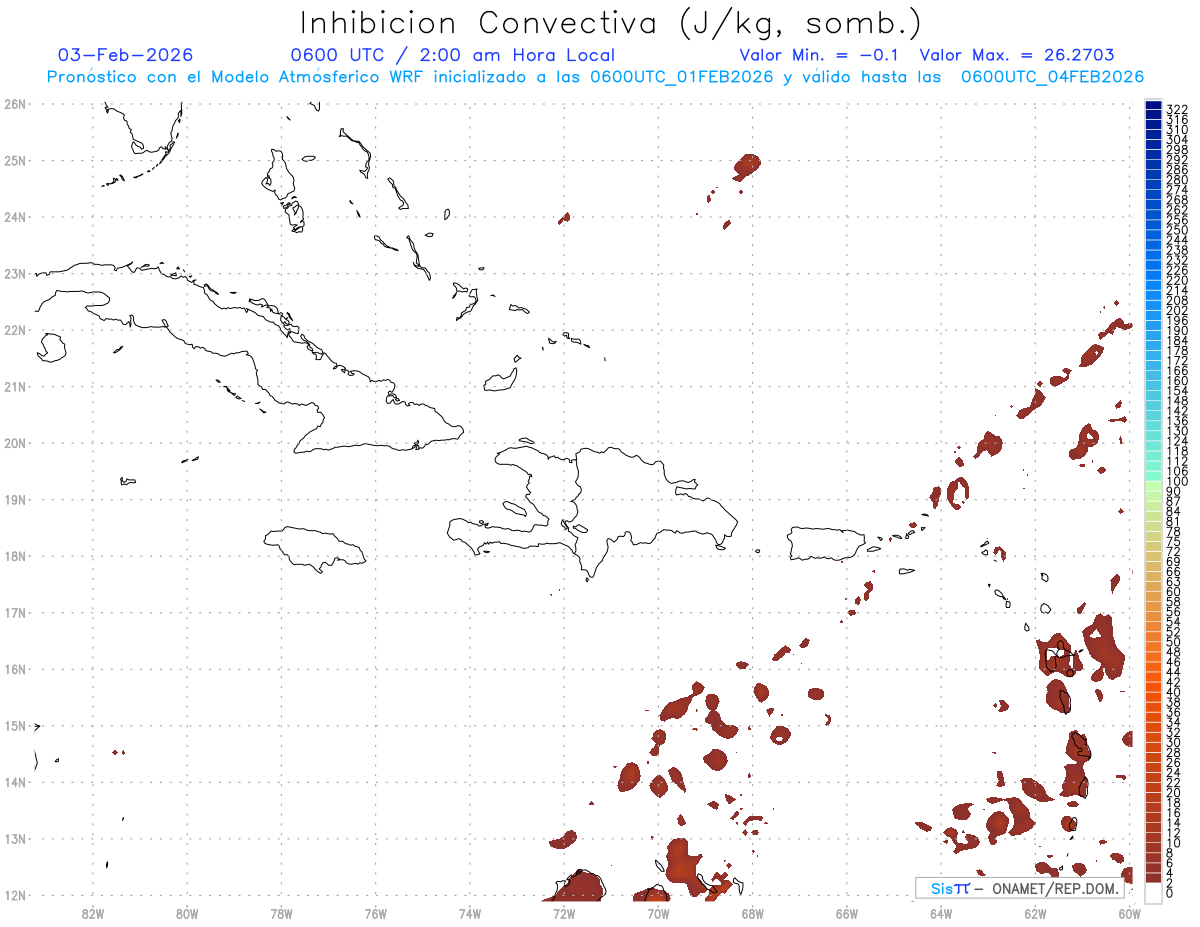Click the longitude label '62W'
Screen dimensions: 1200x927
(x=1035, y=912)
